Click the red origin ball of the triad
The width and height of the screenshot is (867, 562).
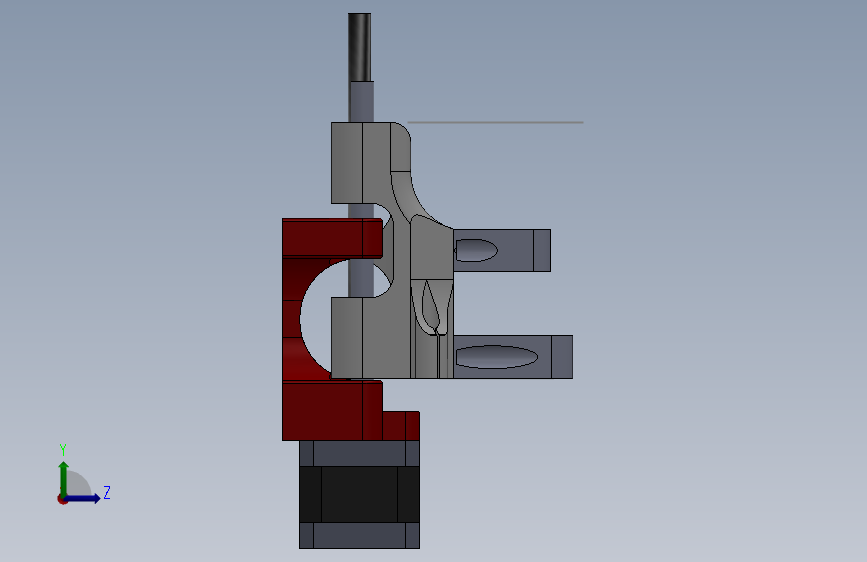[x=62, y=499]
